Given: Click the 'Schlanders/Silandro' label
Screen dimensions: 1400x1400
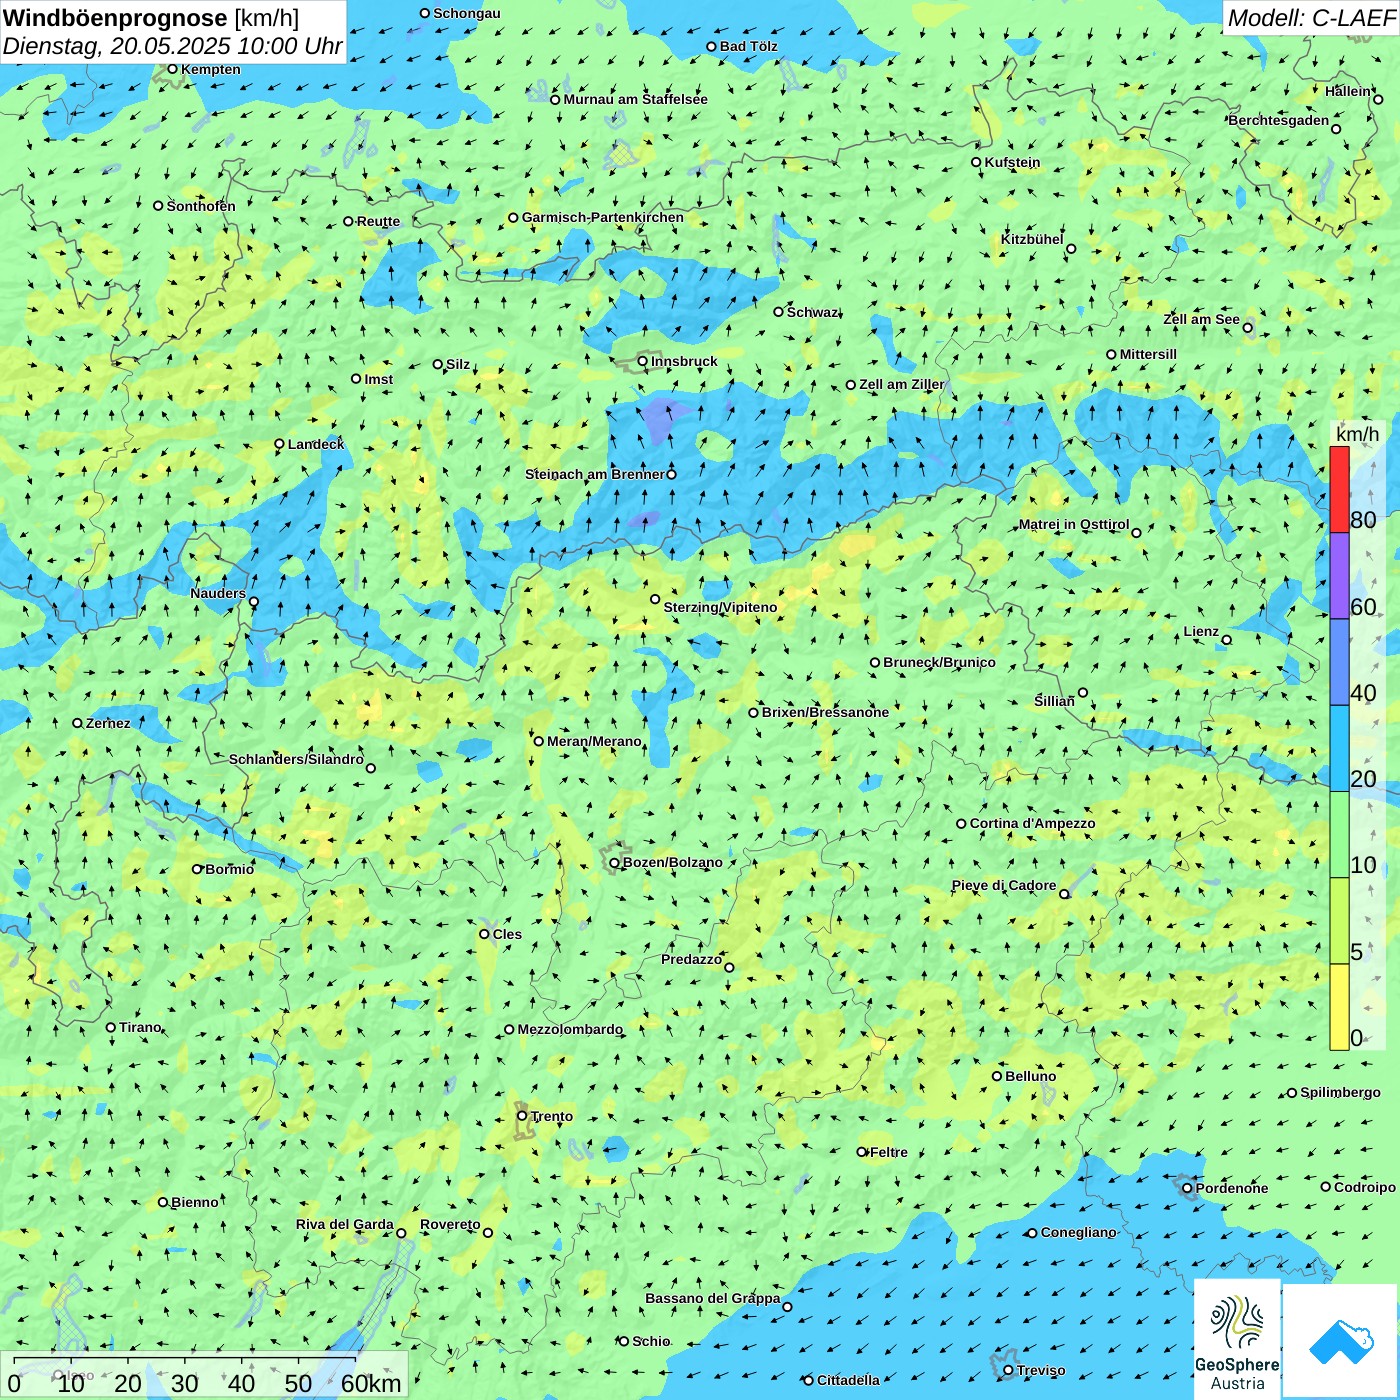Looking at the screenshot, I should 296,759.
